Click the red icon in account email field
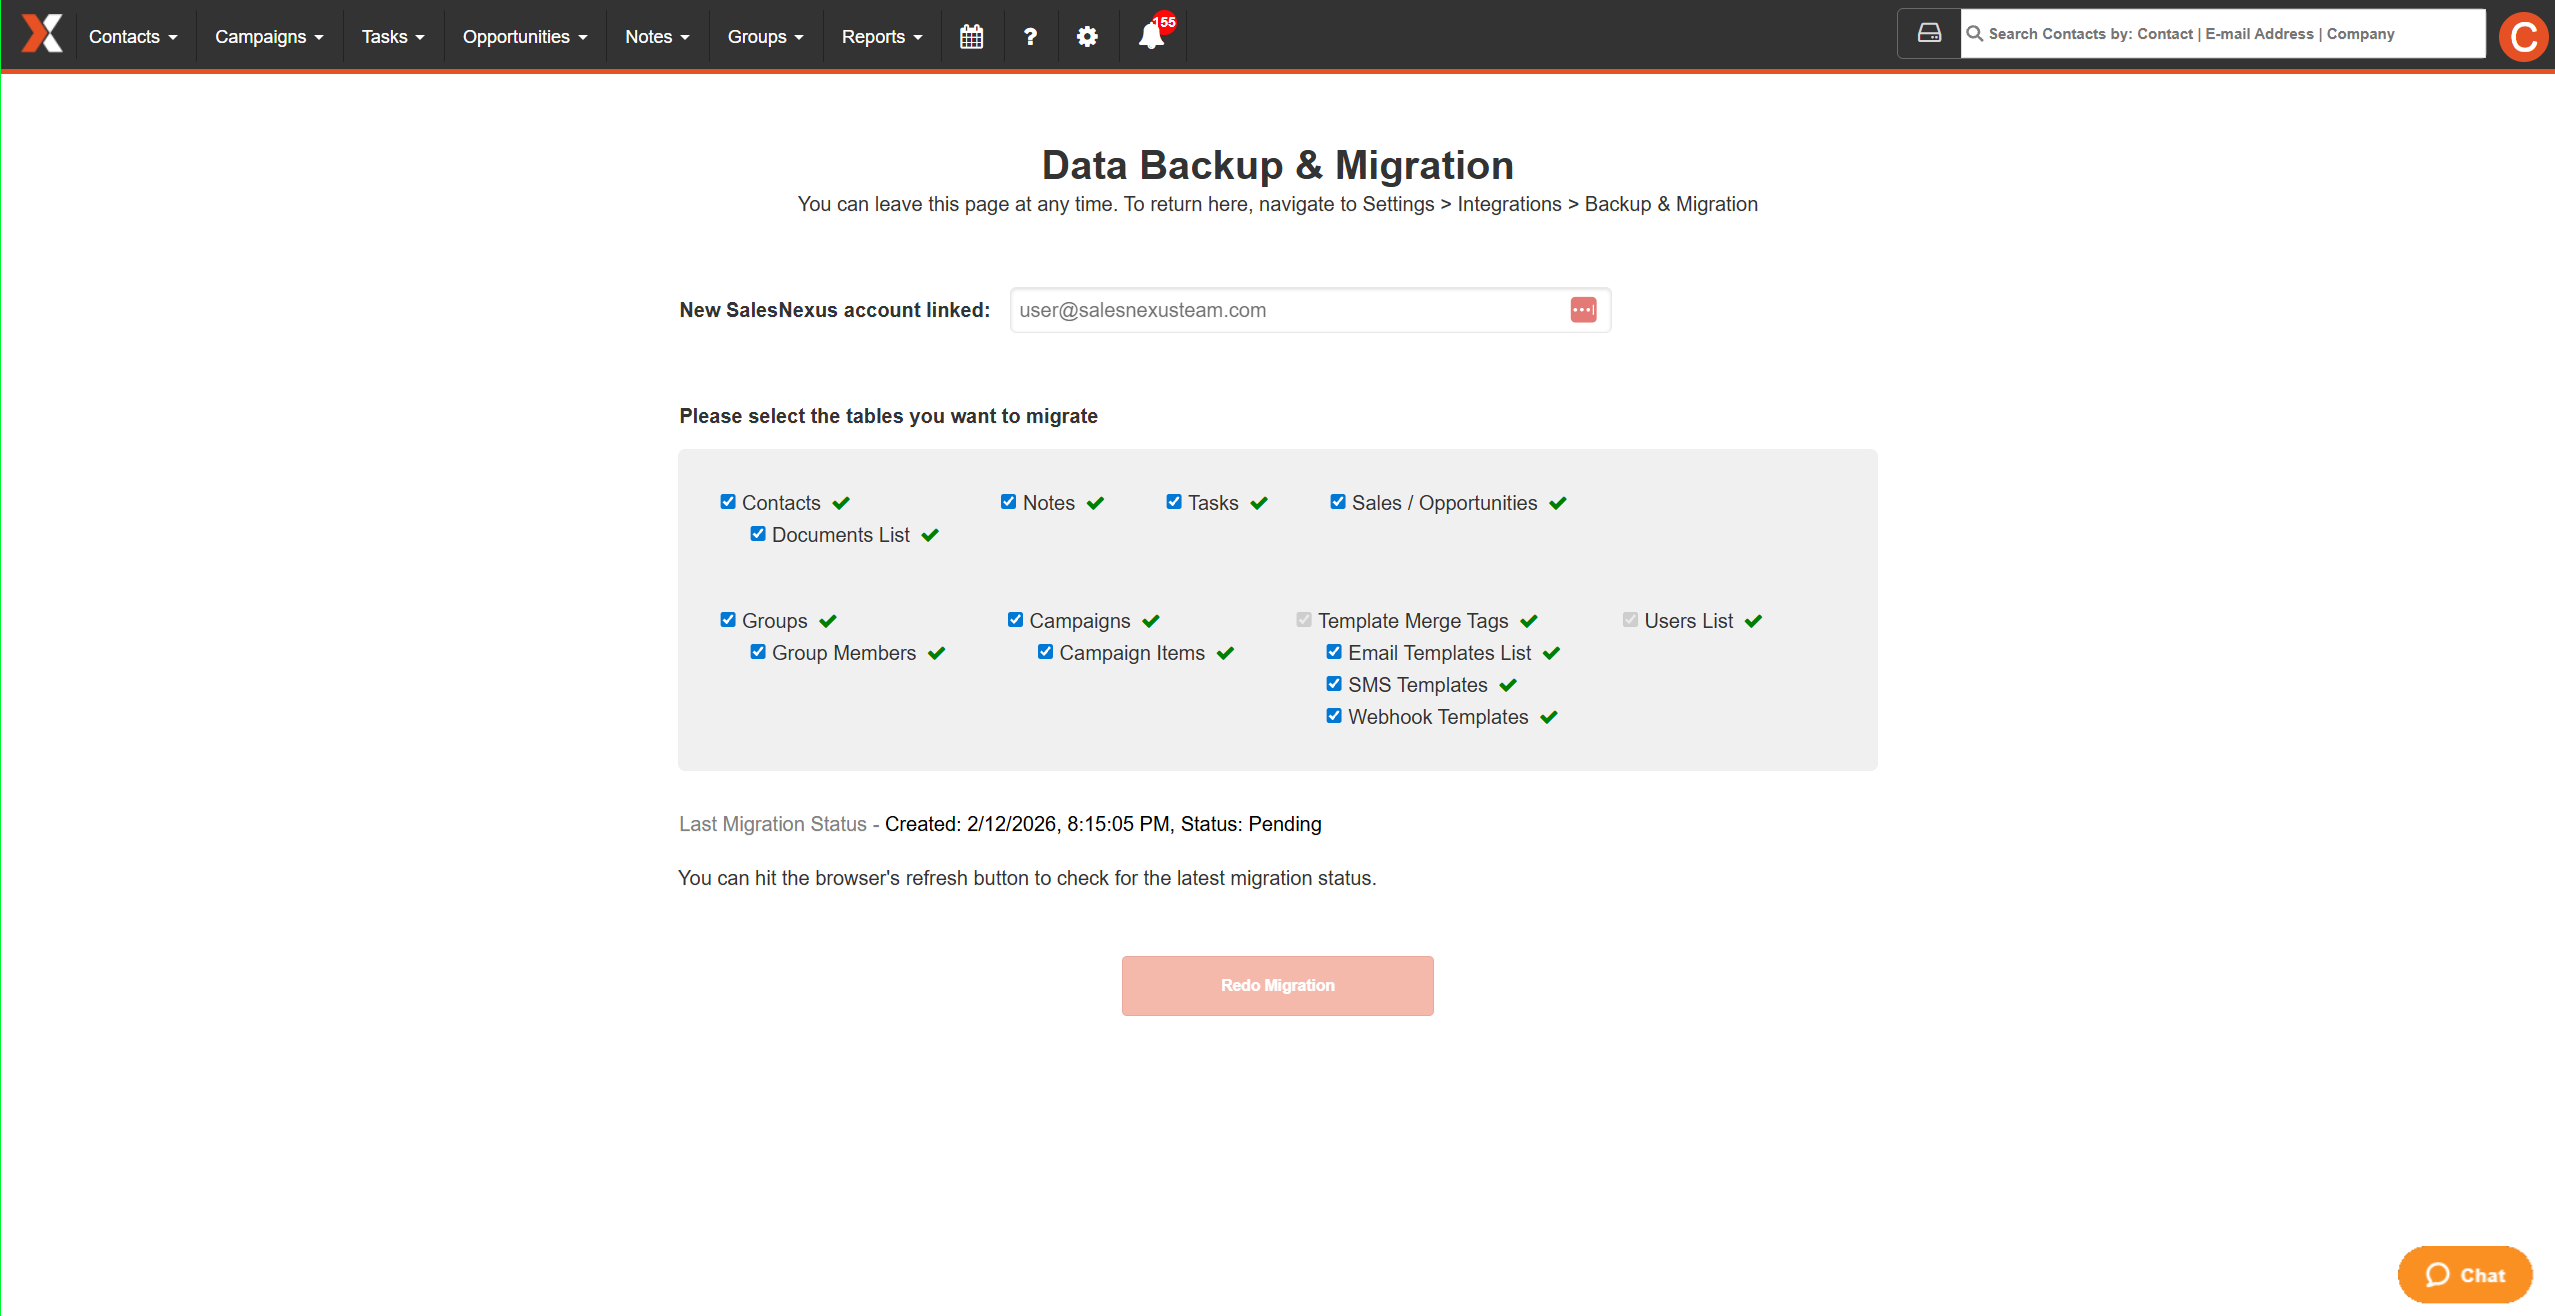Screen dimensions: 2555x1316 pos(1583,310)
